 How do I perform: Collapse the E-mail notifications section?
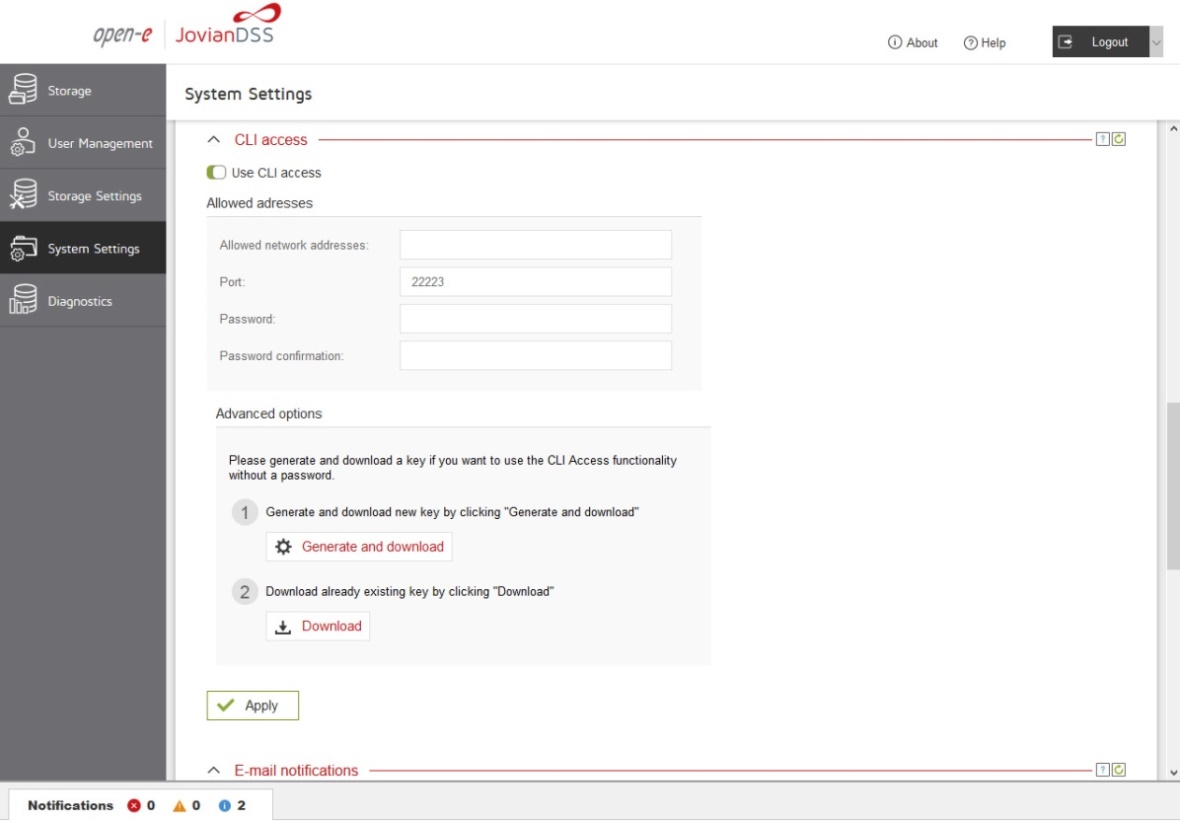coord(214,771)
